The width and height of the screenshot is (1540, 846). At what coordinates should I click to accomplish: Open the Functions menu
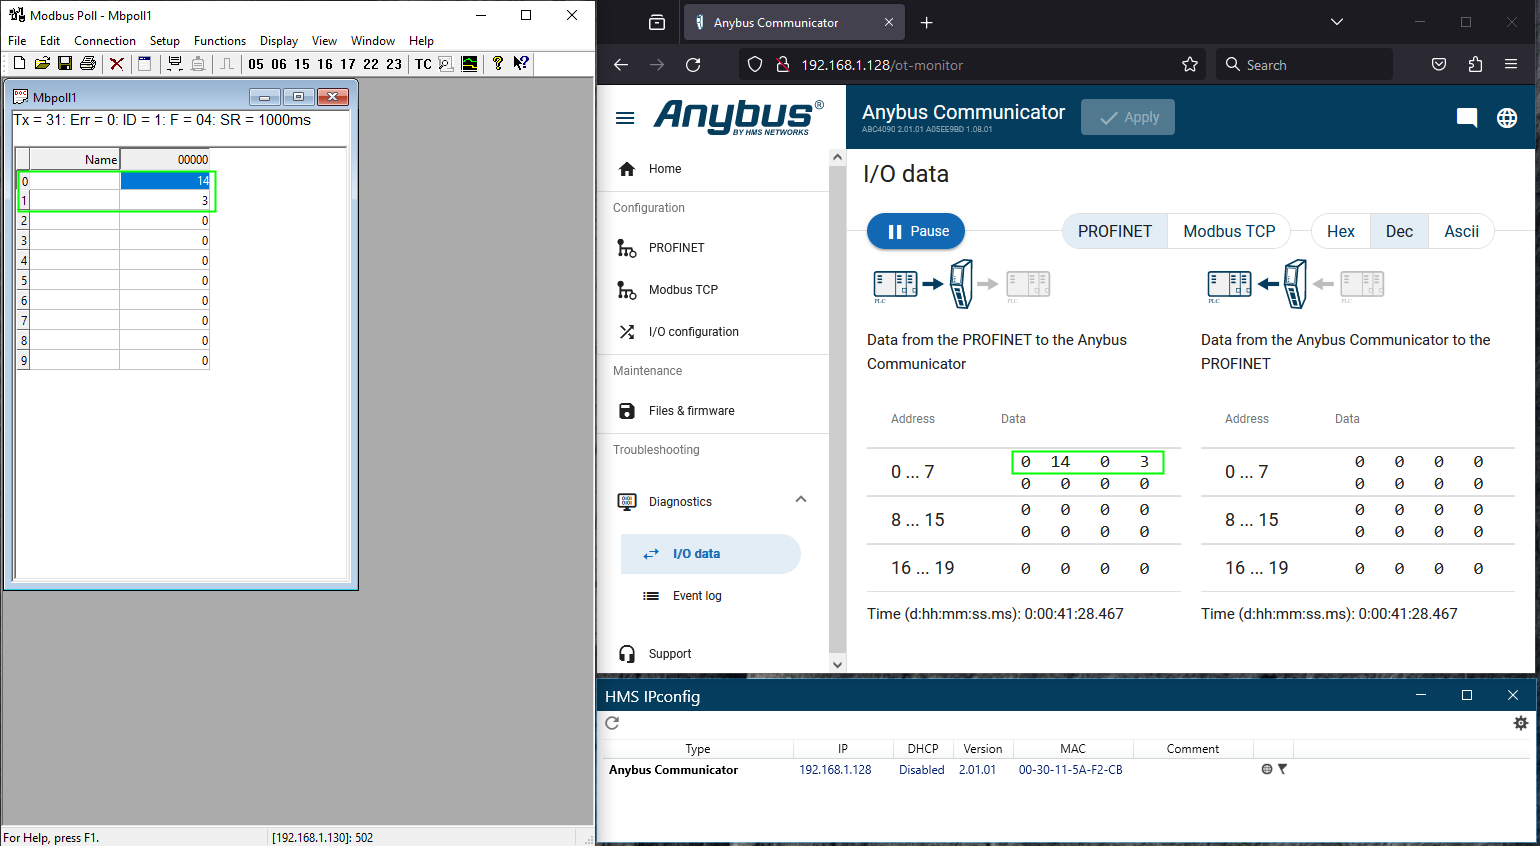click(x=219, y=41)
